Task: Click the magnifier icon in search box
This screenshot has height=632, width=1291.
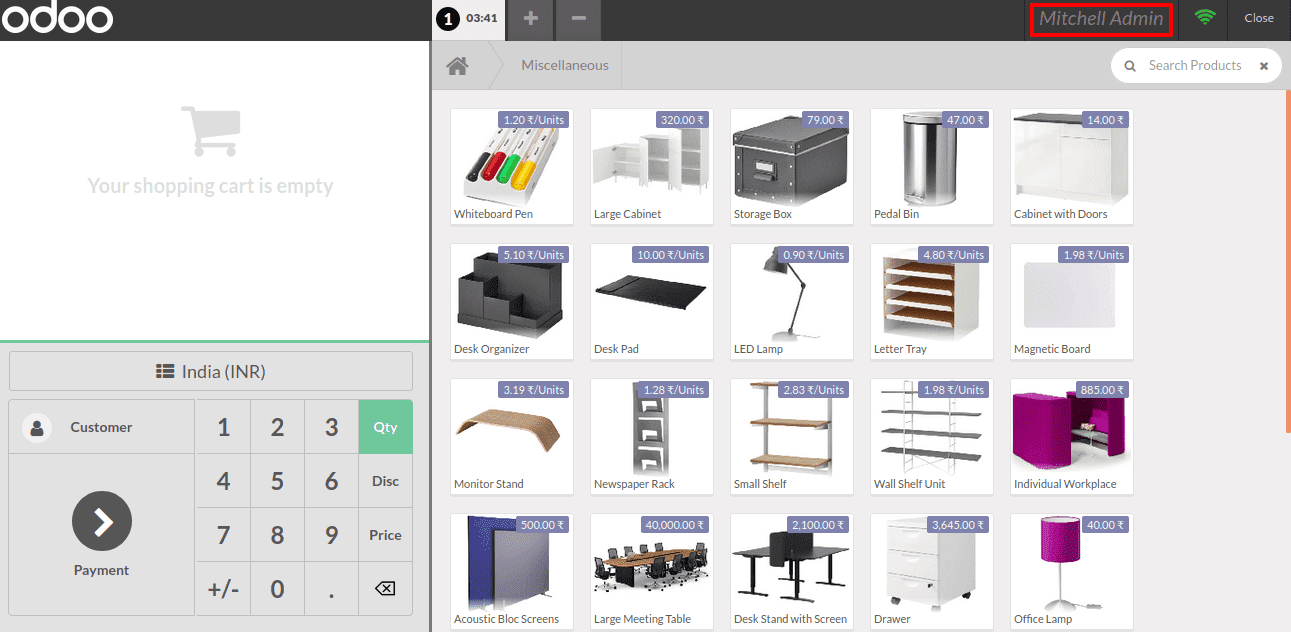Action: tap(1131, 66)
